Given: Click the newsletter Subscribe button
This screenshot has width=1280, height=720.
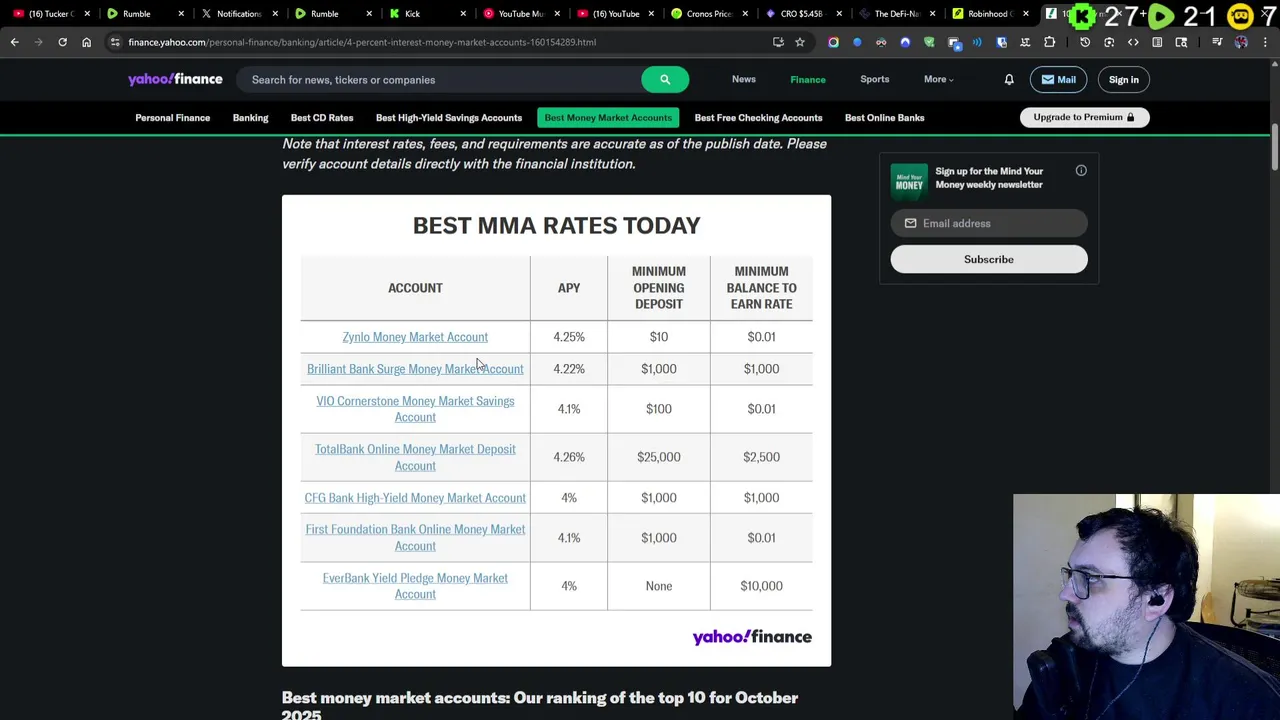Looking at the screenshot, I should pos(989,259).
